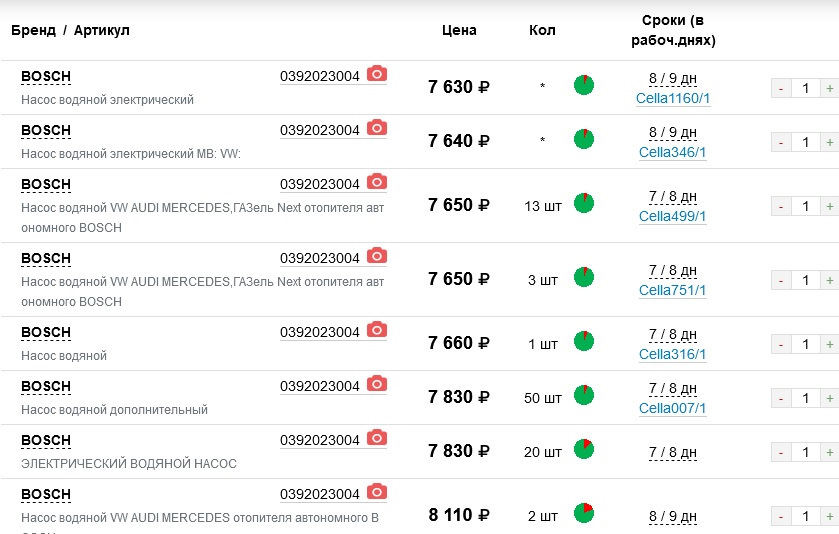Viewport: 839px width, 534px height.
Task: Click green pie indicator in Cella1160/1 row
Action: [584, 85]
